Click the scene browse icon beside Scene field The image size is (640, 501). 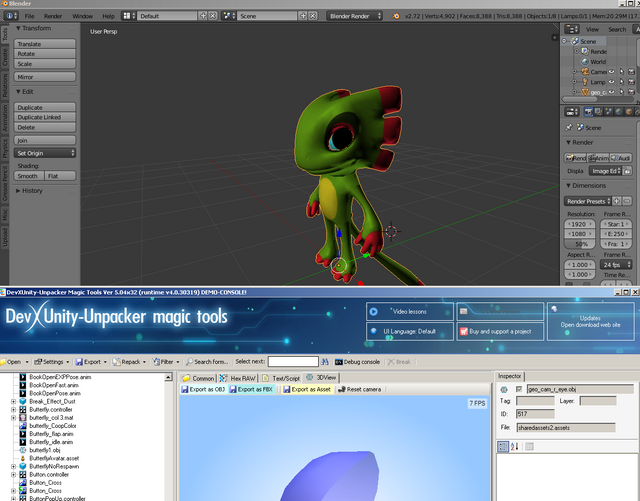point(229,16)
